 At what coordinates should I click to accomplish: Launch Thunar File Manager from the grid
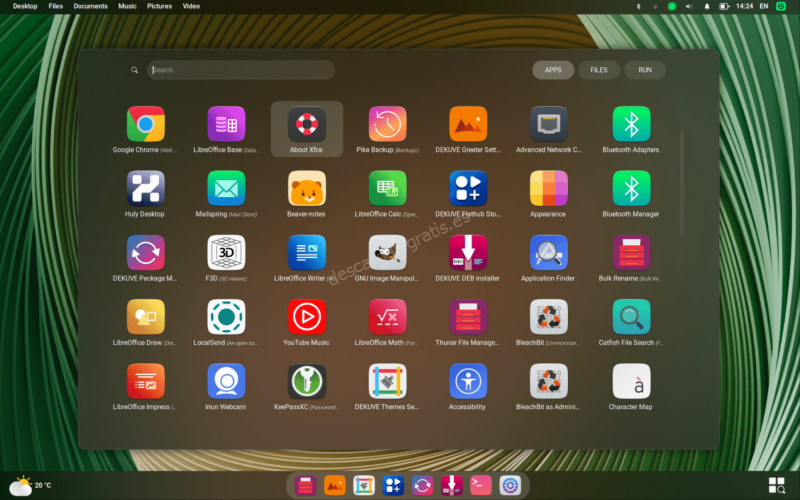[468, 317]
